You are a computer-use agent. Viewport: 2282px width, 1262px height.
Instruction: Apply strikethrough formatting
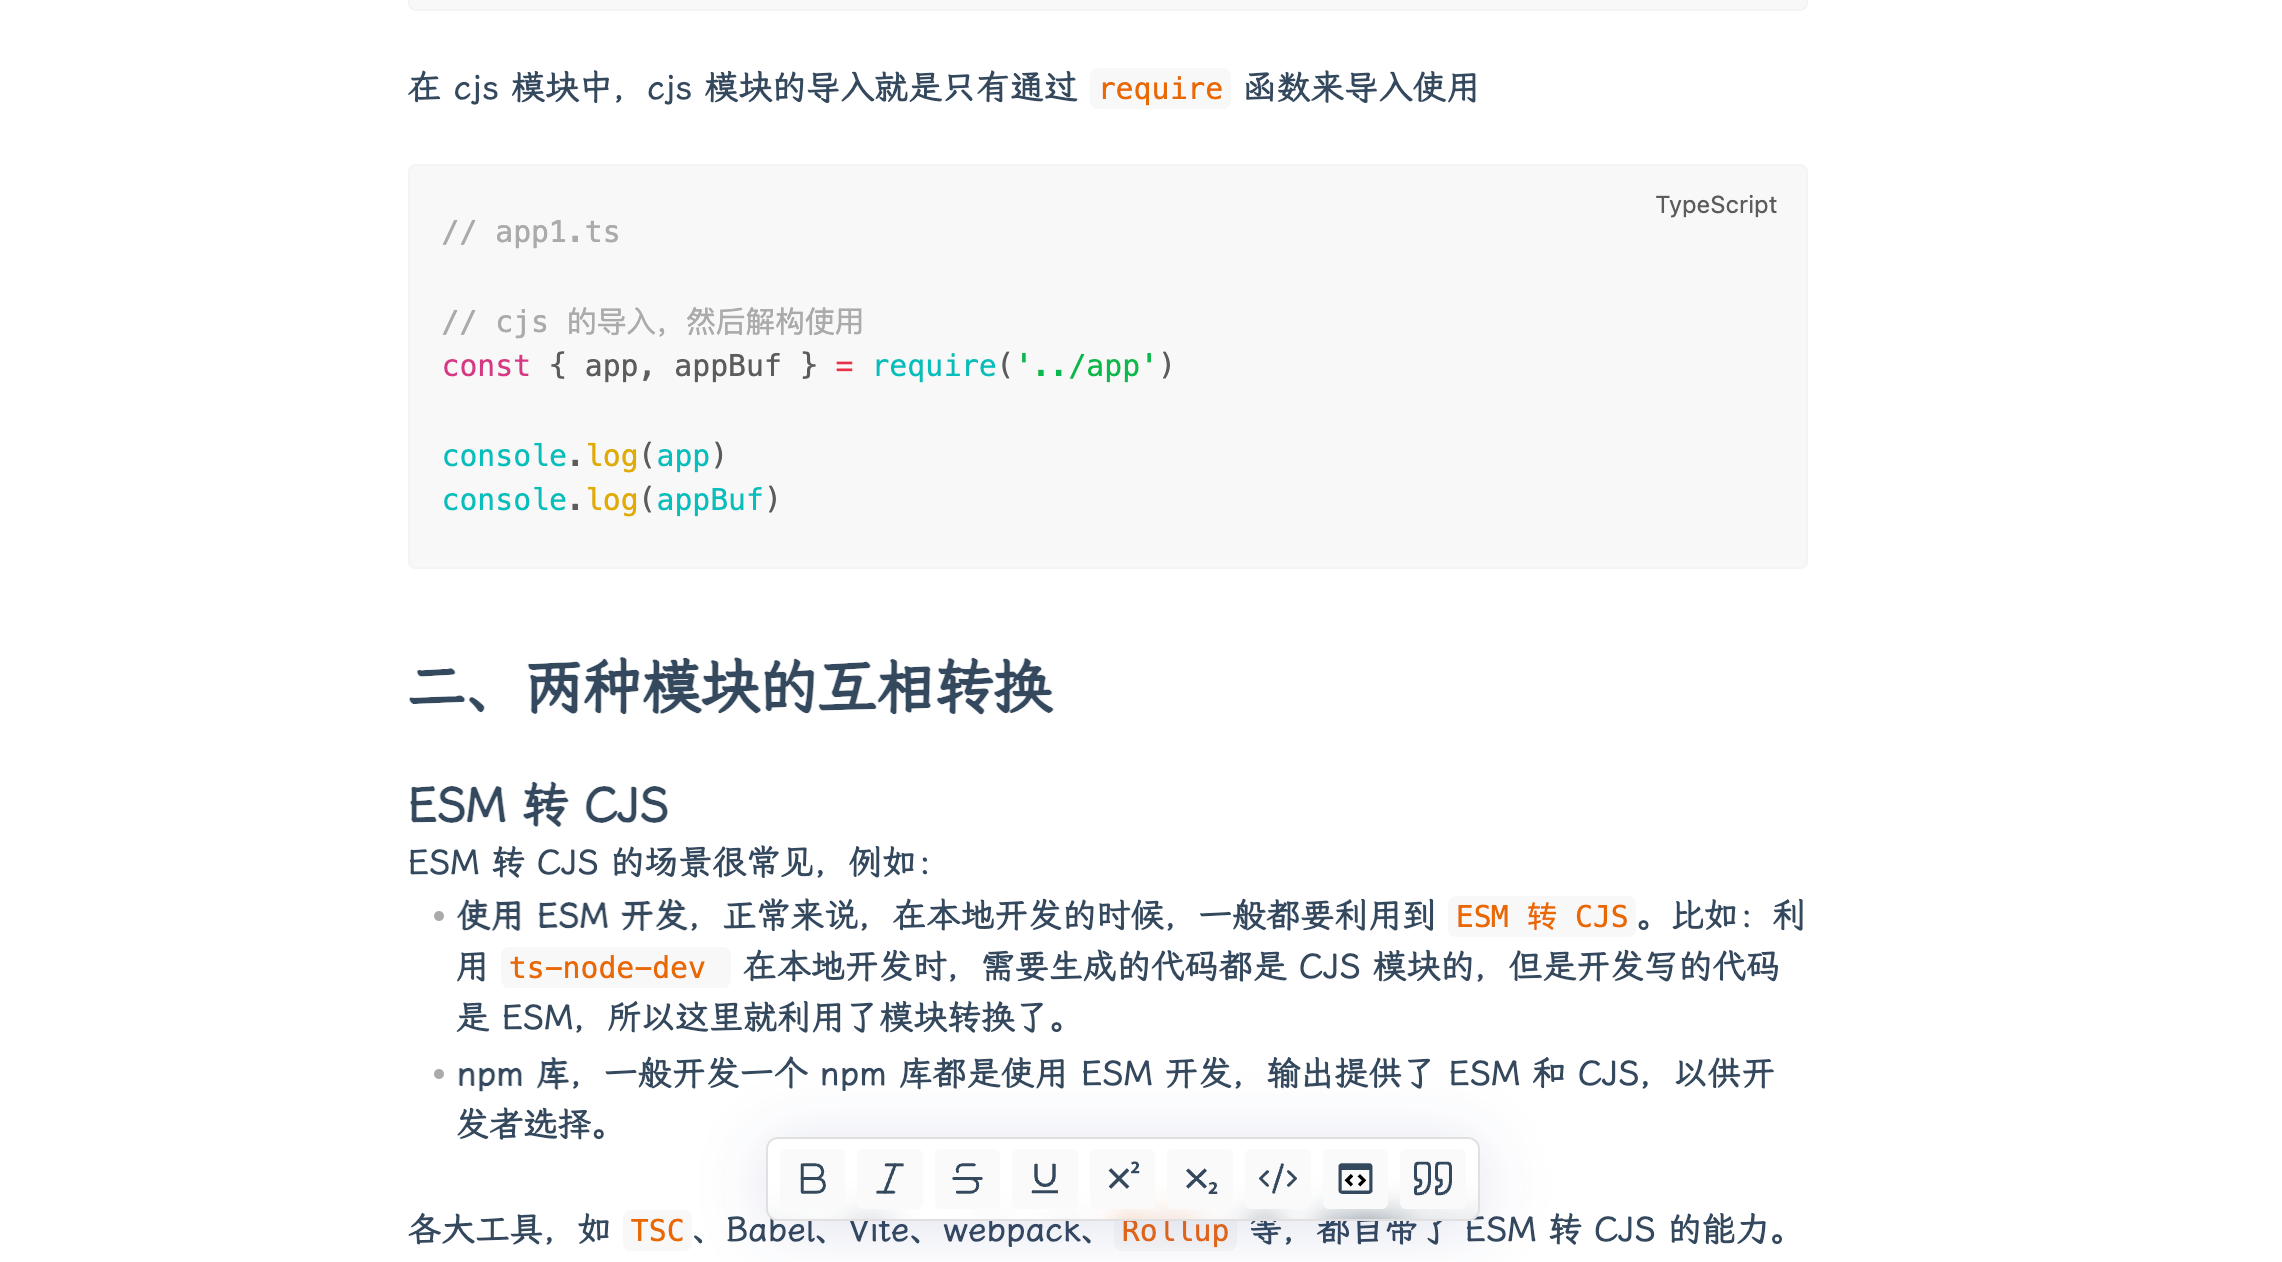pyautogui.click(x=967, y=1179)
